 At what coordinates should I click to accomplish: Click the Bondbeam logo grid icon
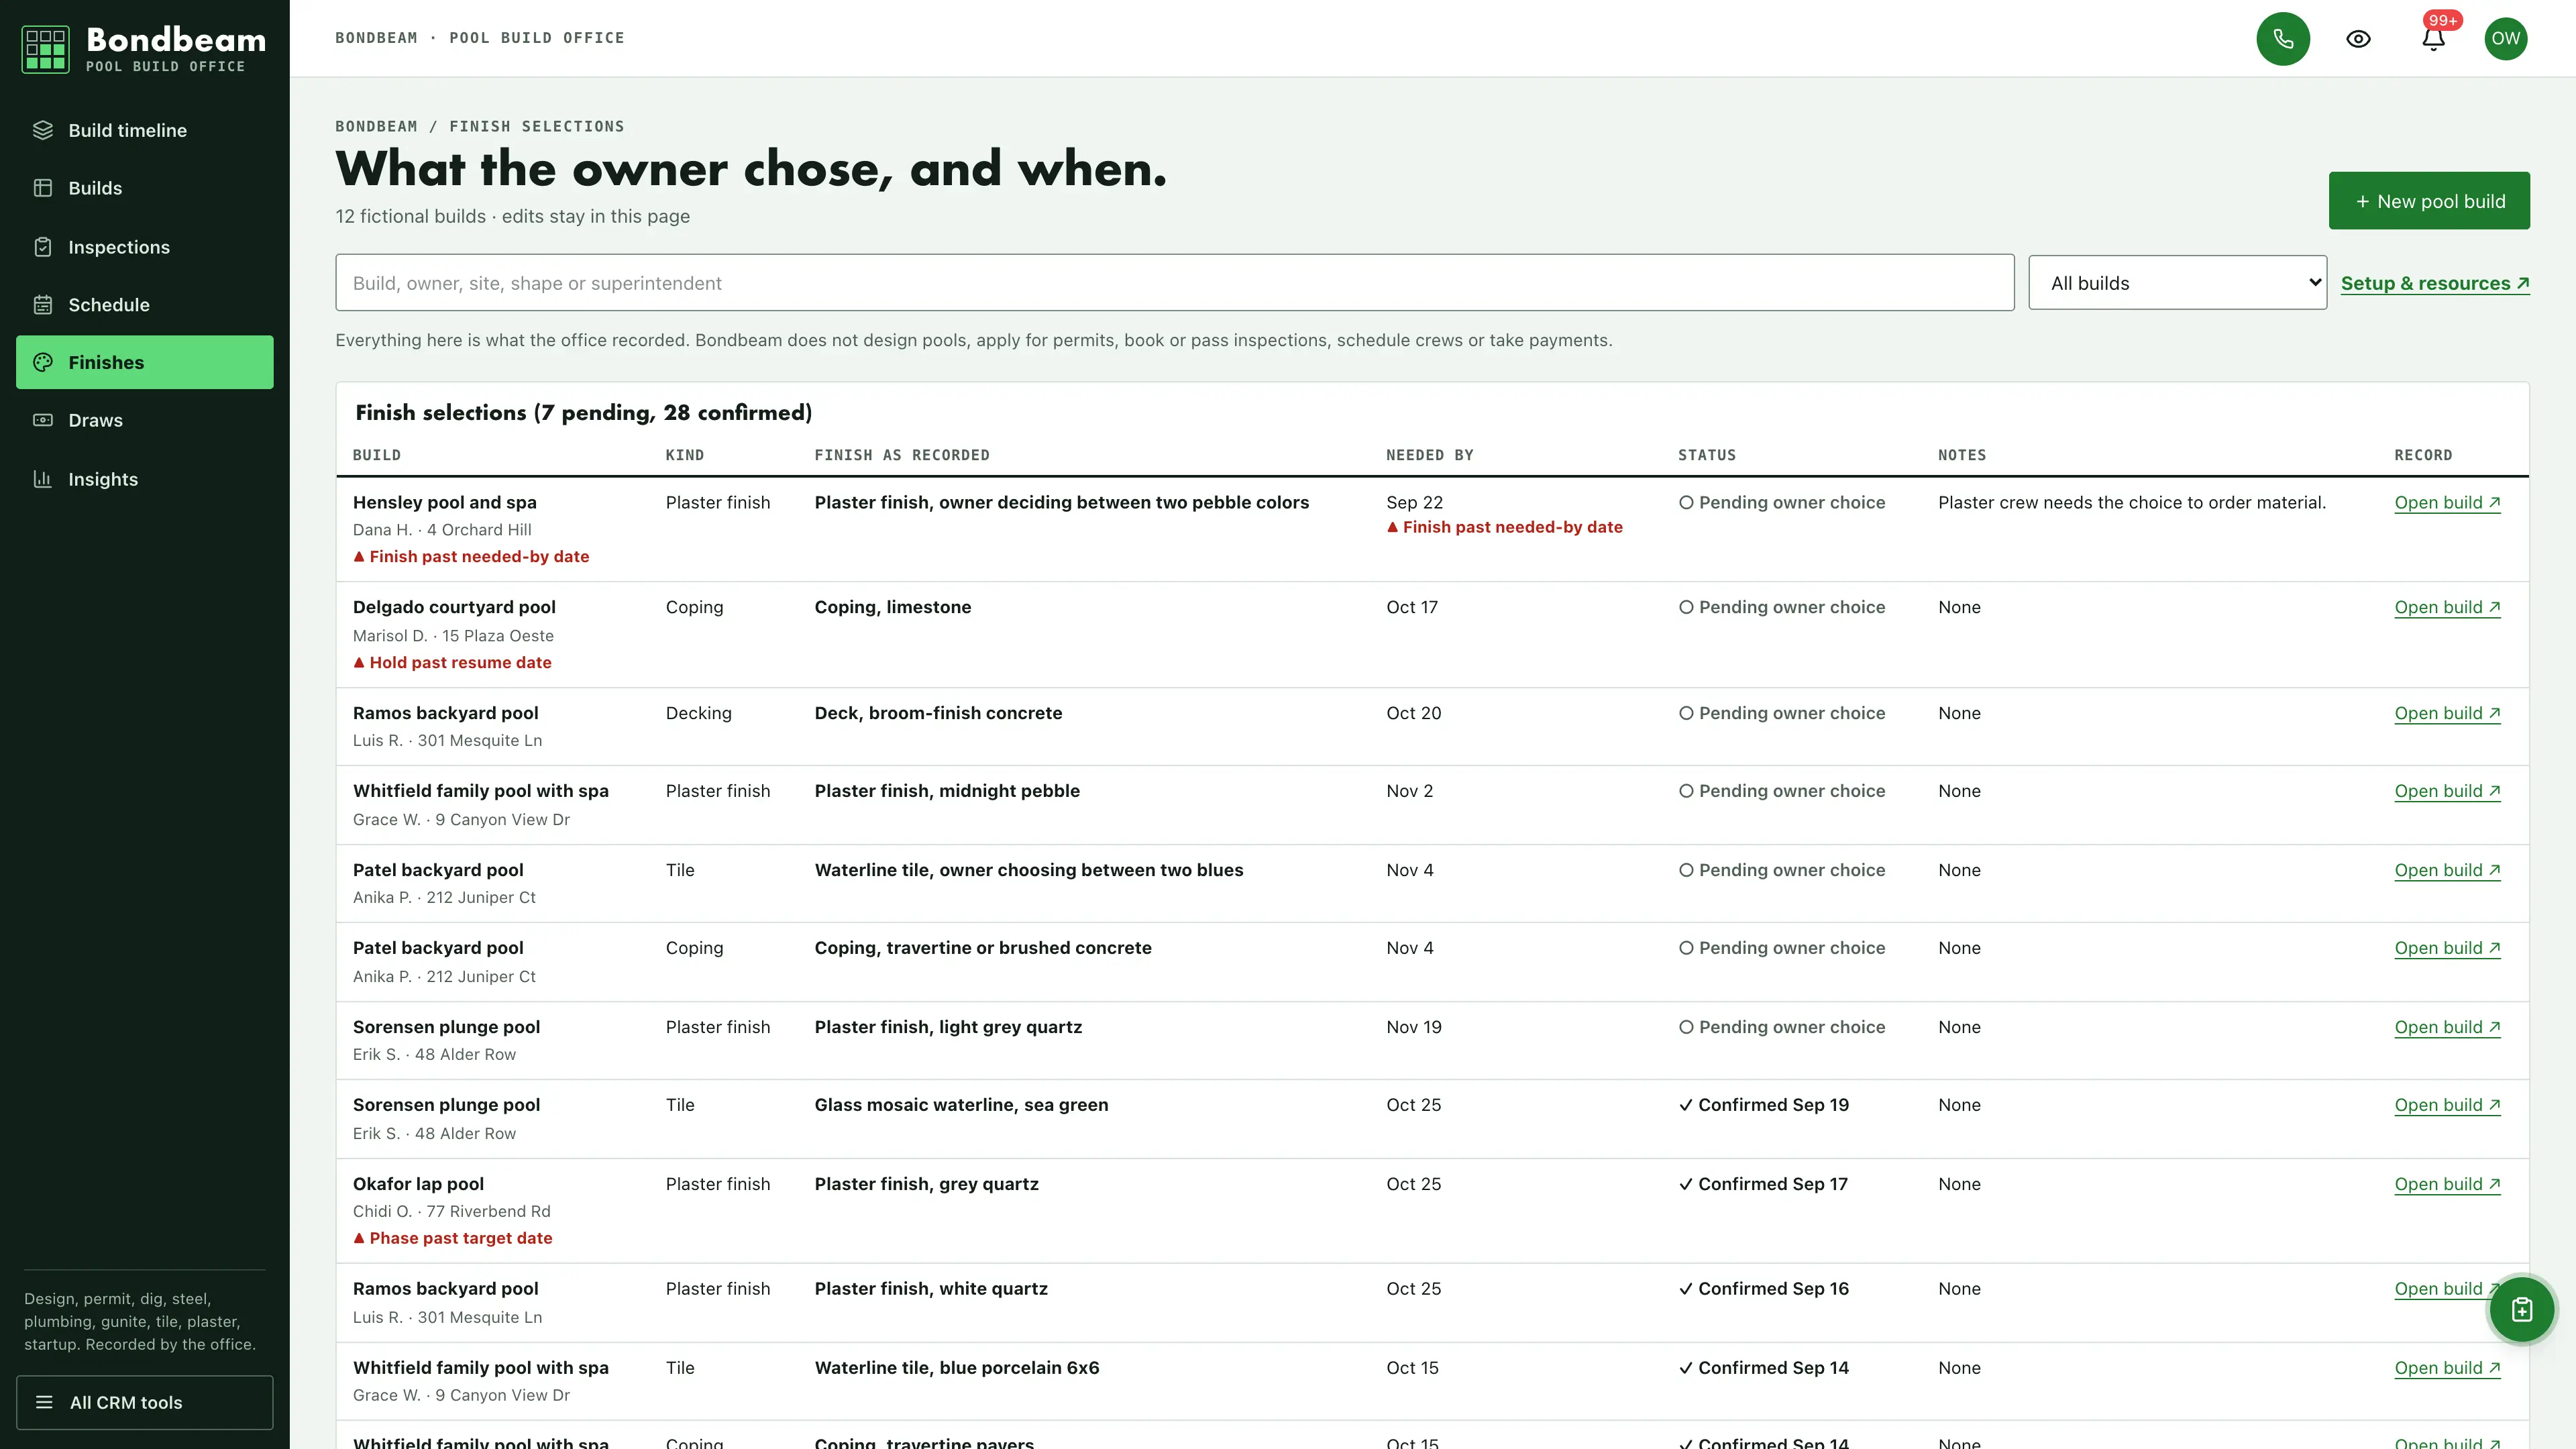[46, 49]
